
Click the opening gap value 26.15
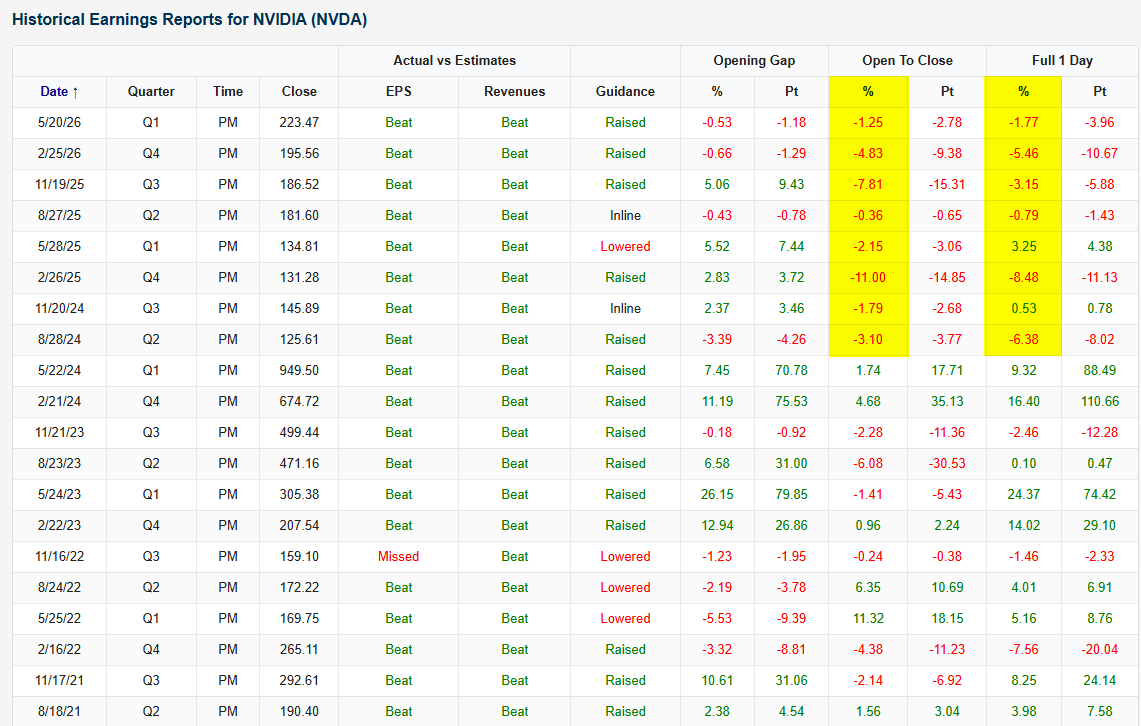(x=717, y=495)
